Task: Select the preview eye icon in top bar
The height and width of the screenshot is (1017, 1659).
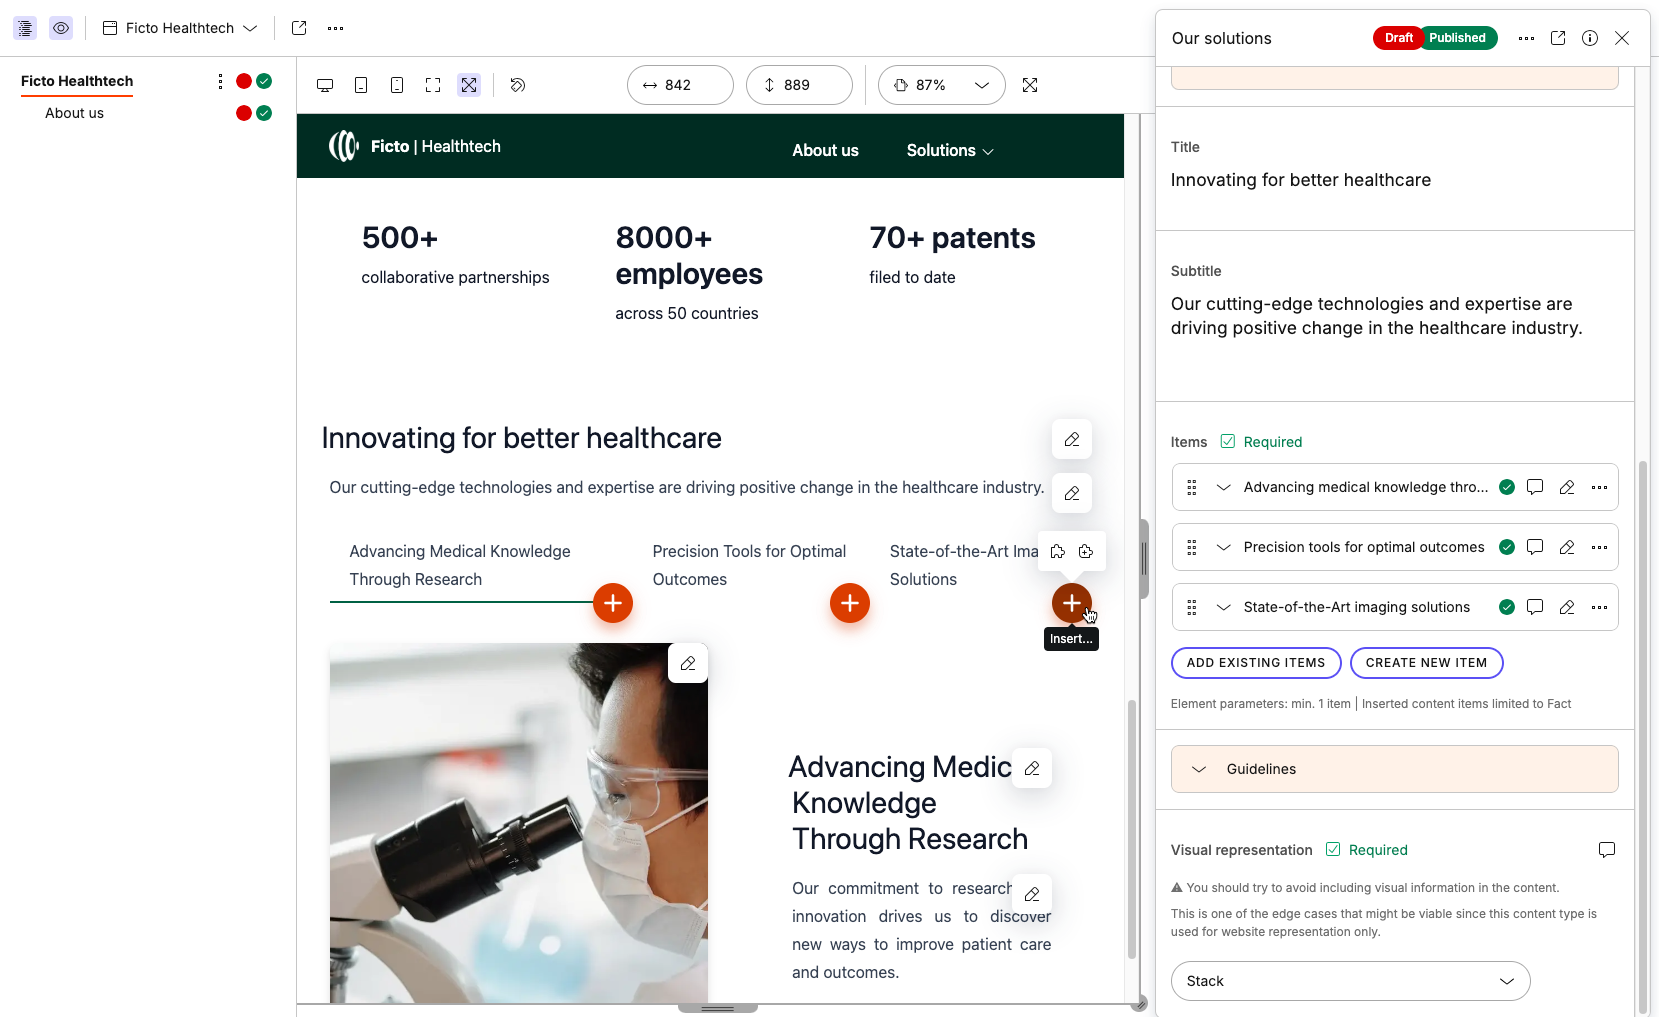Action: tap(61, 28)
